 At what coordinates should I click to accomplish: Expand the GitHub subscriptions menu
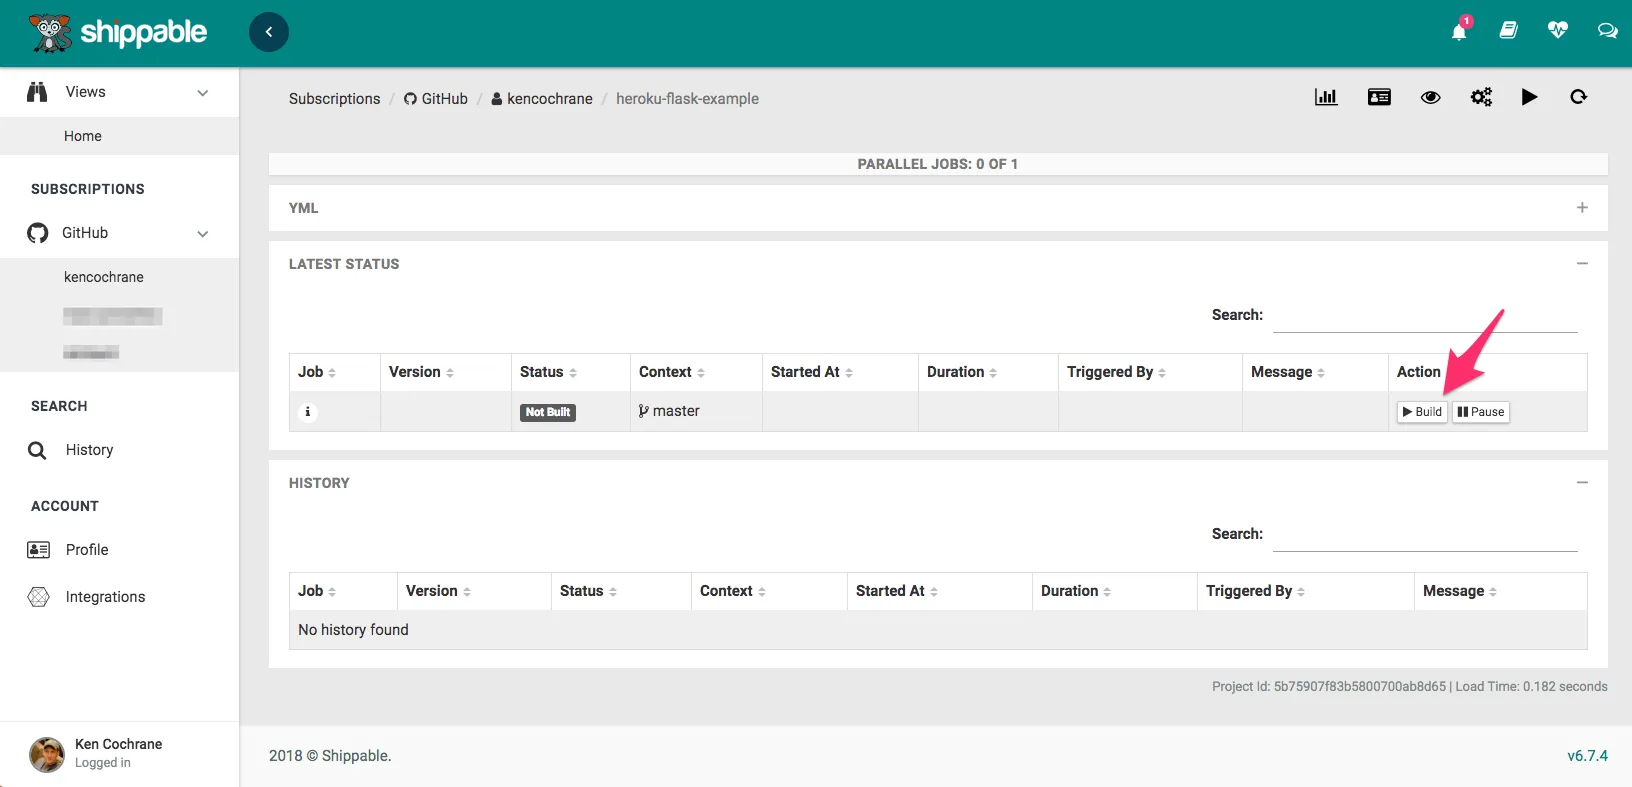pyautogui.click(x=120, y=233)
